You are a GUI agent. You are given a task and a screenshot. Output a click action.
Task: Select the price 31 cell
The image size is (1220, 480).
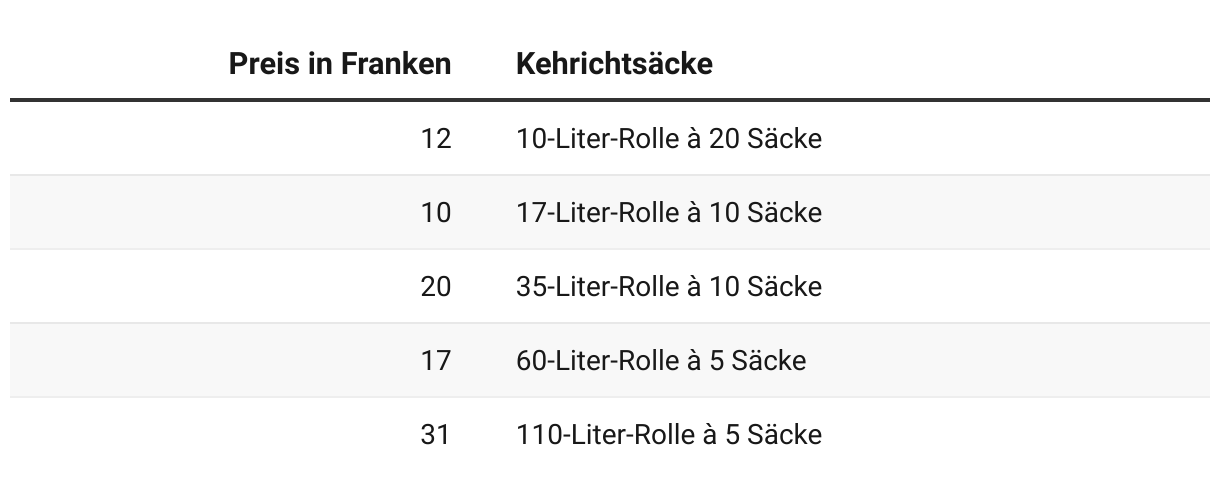click(x=436, y=435)
